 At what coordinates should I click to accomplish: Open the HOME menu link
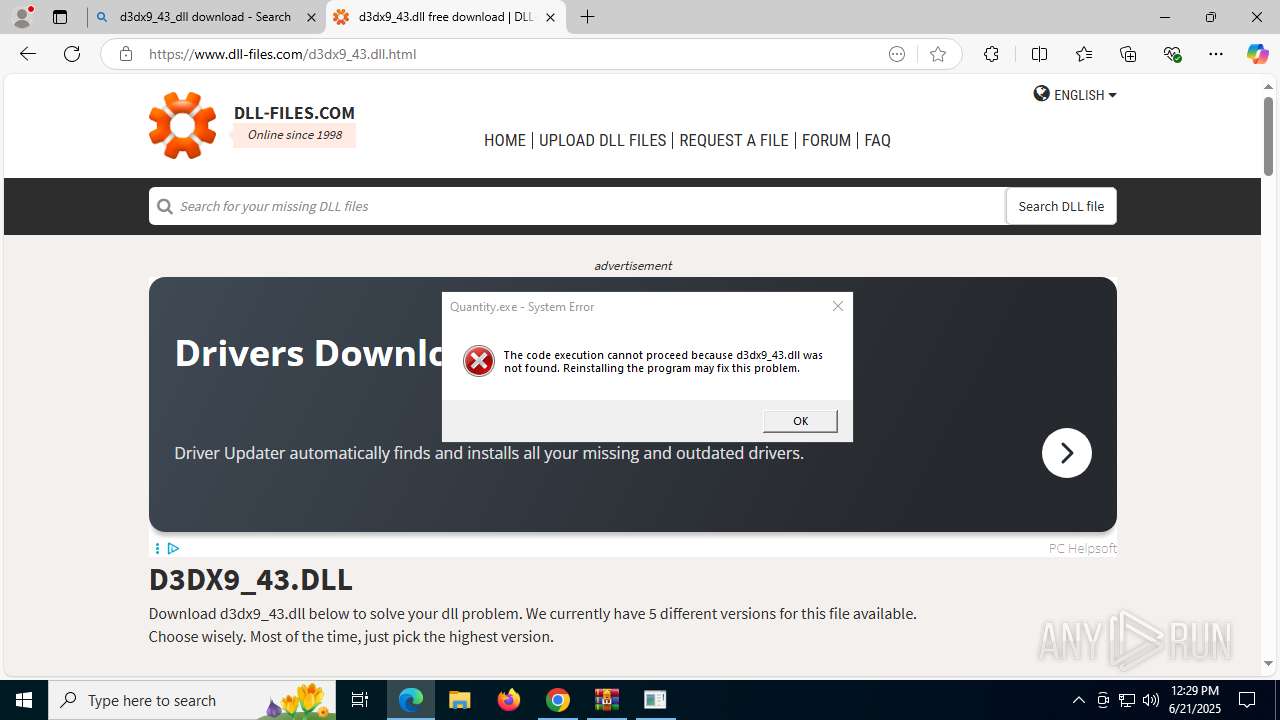click(x=505, y=140)
